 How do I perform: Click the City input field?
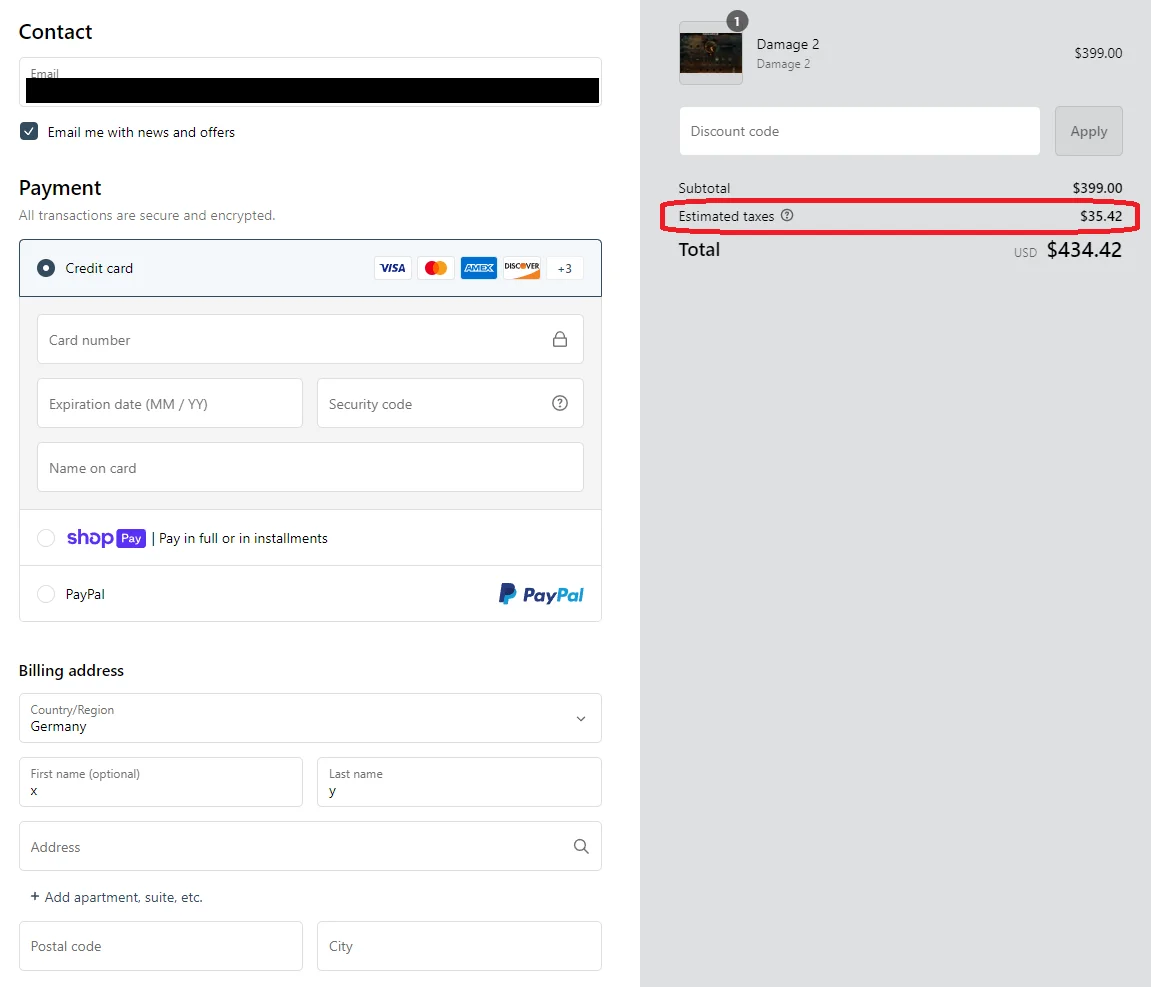tap(460, 946)
